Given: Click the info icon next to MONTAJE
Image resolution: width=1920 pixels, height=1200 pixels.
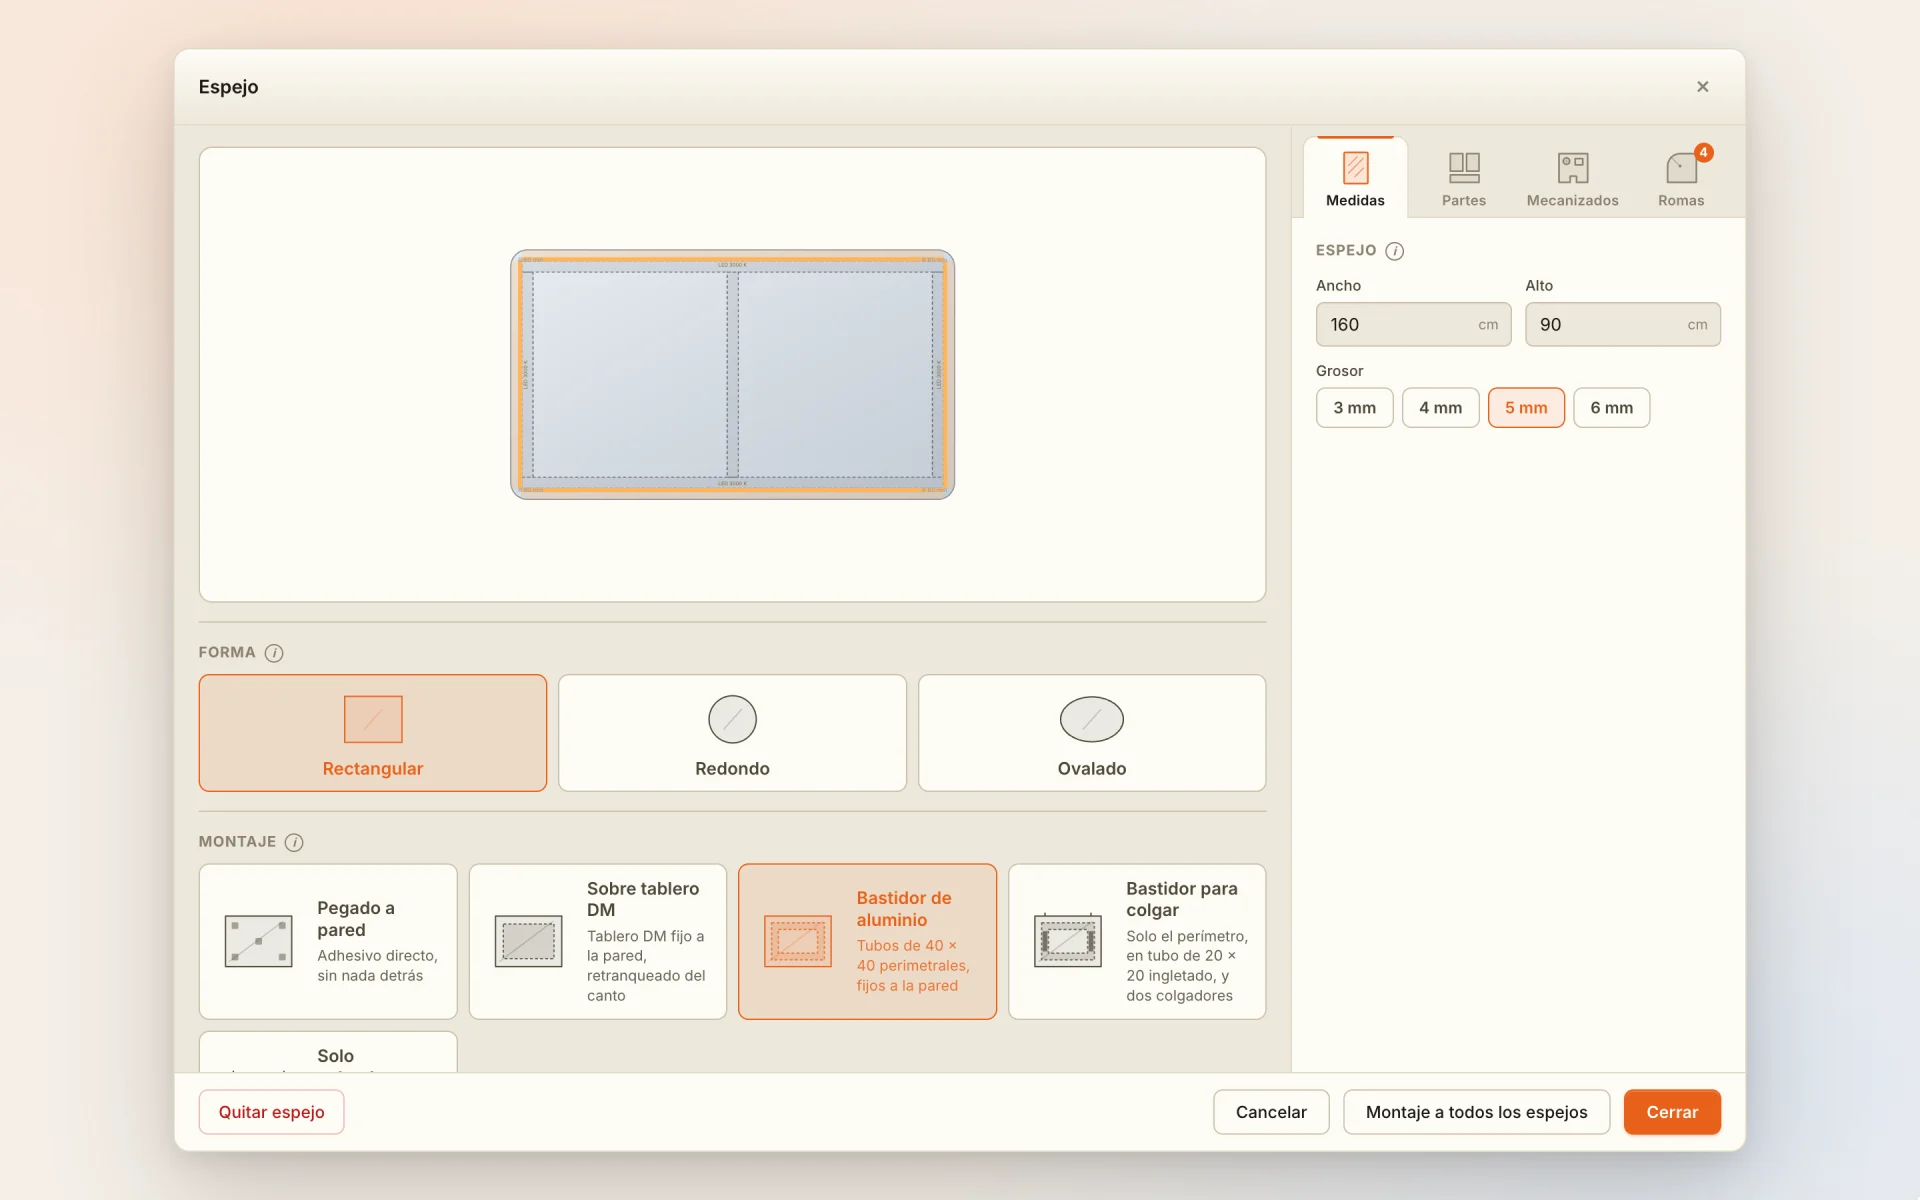Looking at the screenshot, I should pyautogui.click(x=294, y=842).
